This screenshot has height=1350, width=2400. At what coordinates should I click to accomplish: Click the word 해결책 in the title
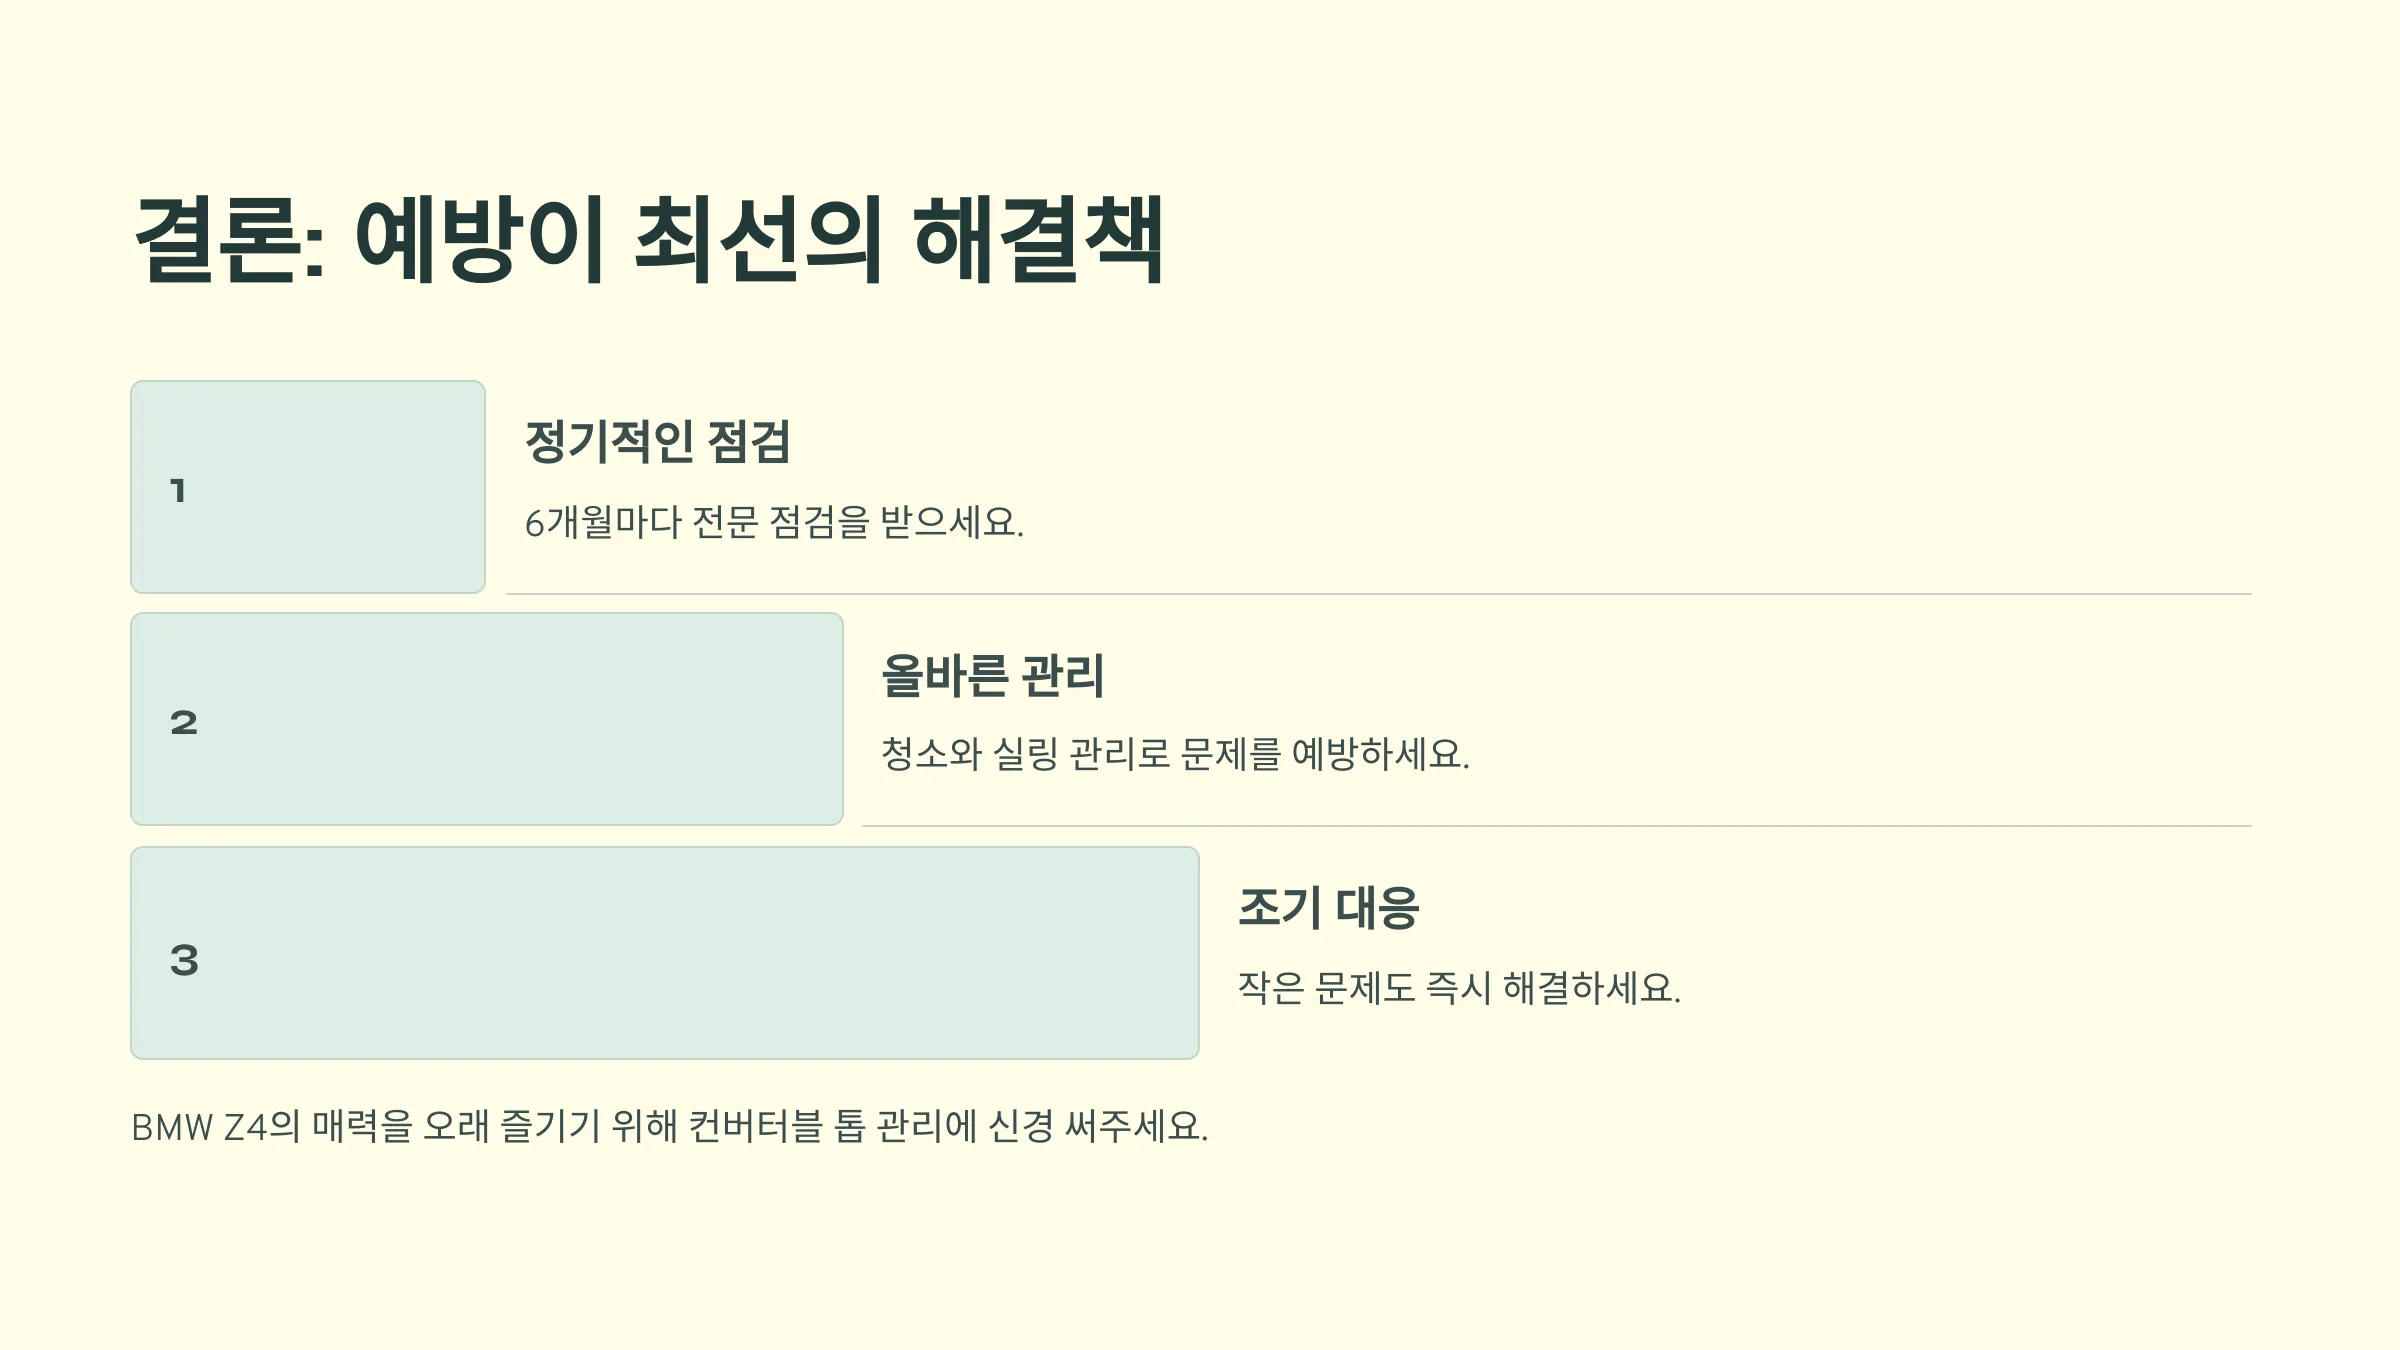[x=1039, y=240]
